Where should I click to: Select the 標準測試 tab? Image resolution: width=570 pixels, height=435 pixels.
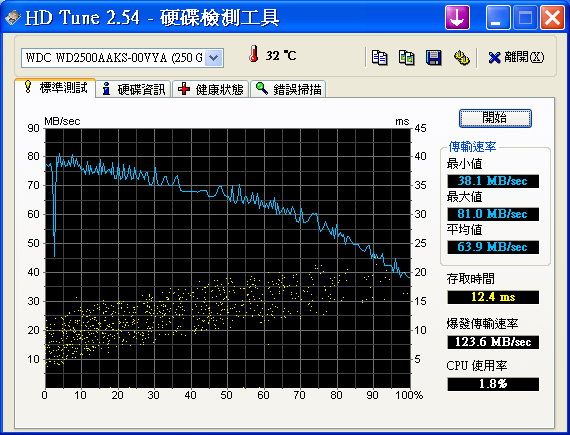(x=55, y=88)
